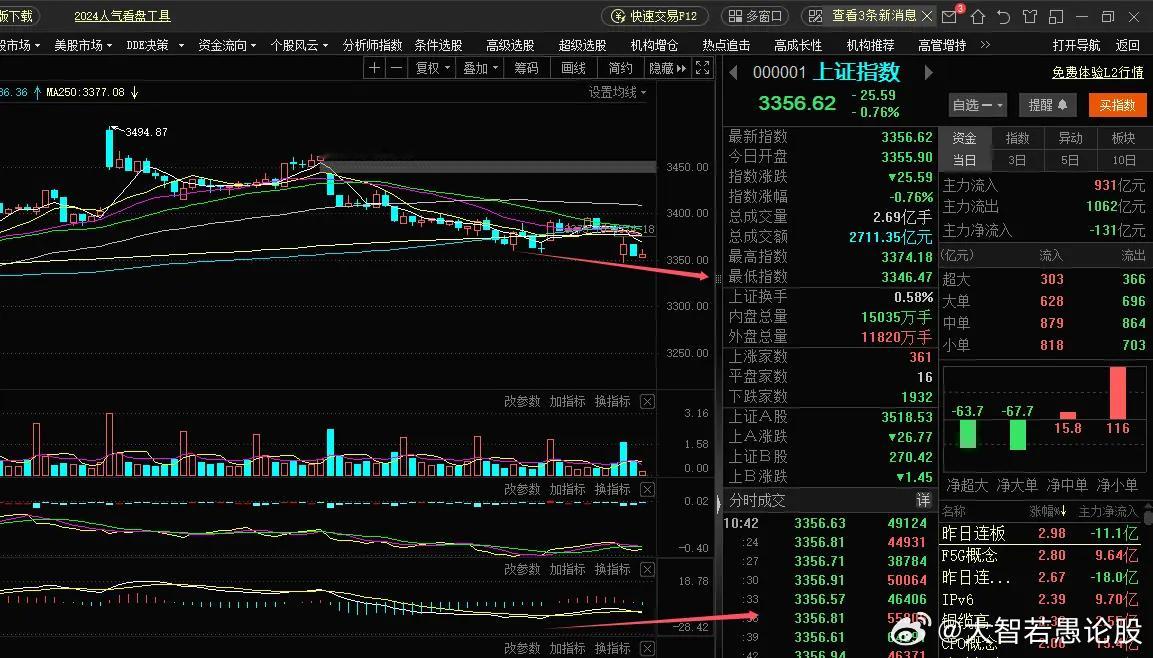
Task: Close the bottom indicator panel
Action: point(647,648)
